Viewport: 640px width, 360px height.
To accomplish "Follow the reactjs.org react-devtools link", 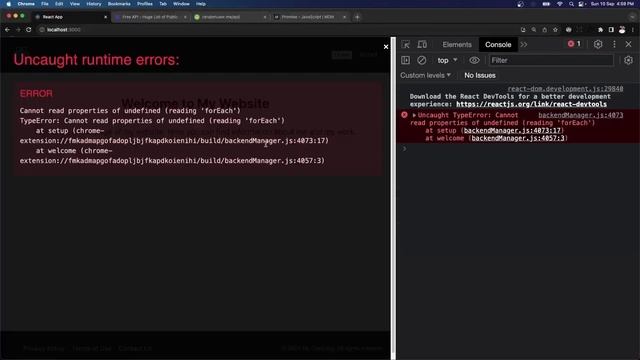I will 531,104.
